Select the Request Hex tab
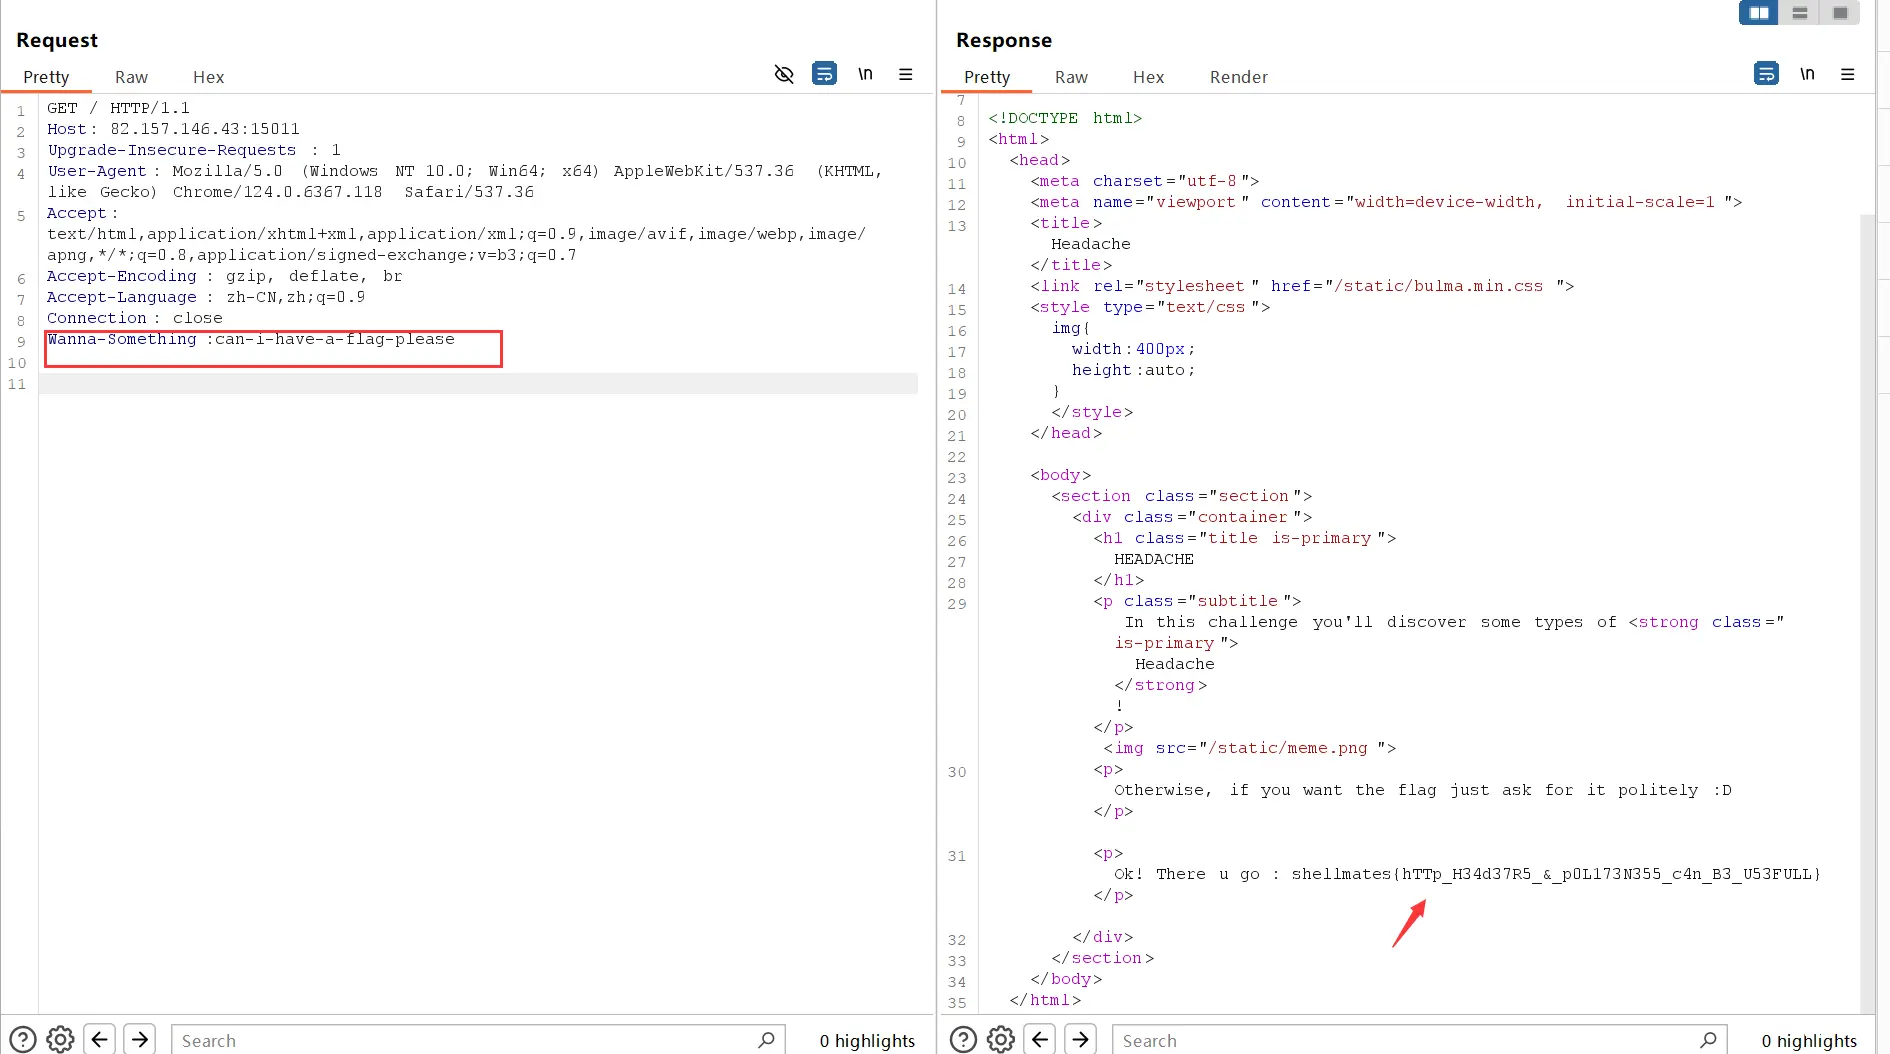This screenshot has height=1054, width=1890. pos(208,77)
